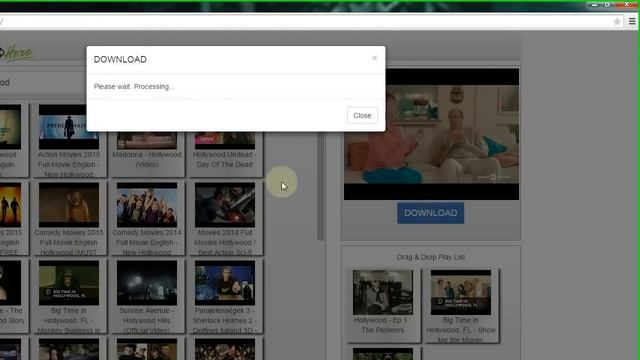This screenshot has width=640, height=360.
Task: Open Hollywood Undead - Day Of The Dead title
Action: click(x=225, y=160)
